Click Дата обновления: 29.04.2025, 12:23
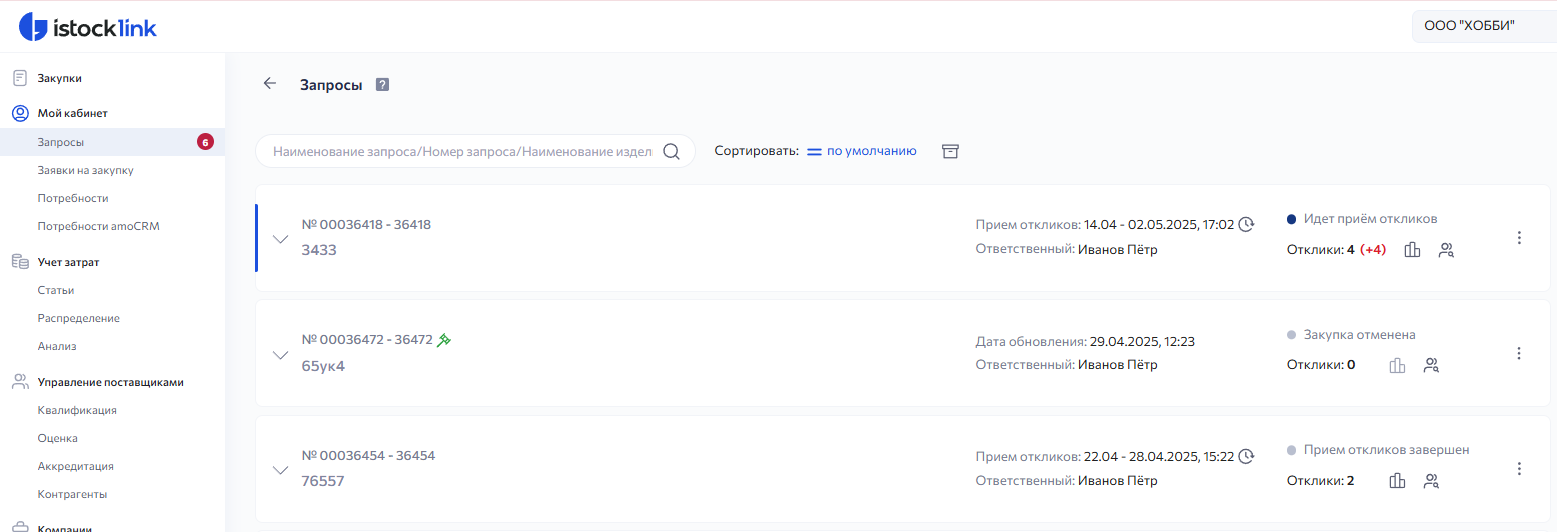 coord(1085,341)
